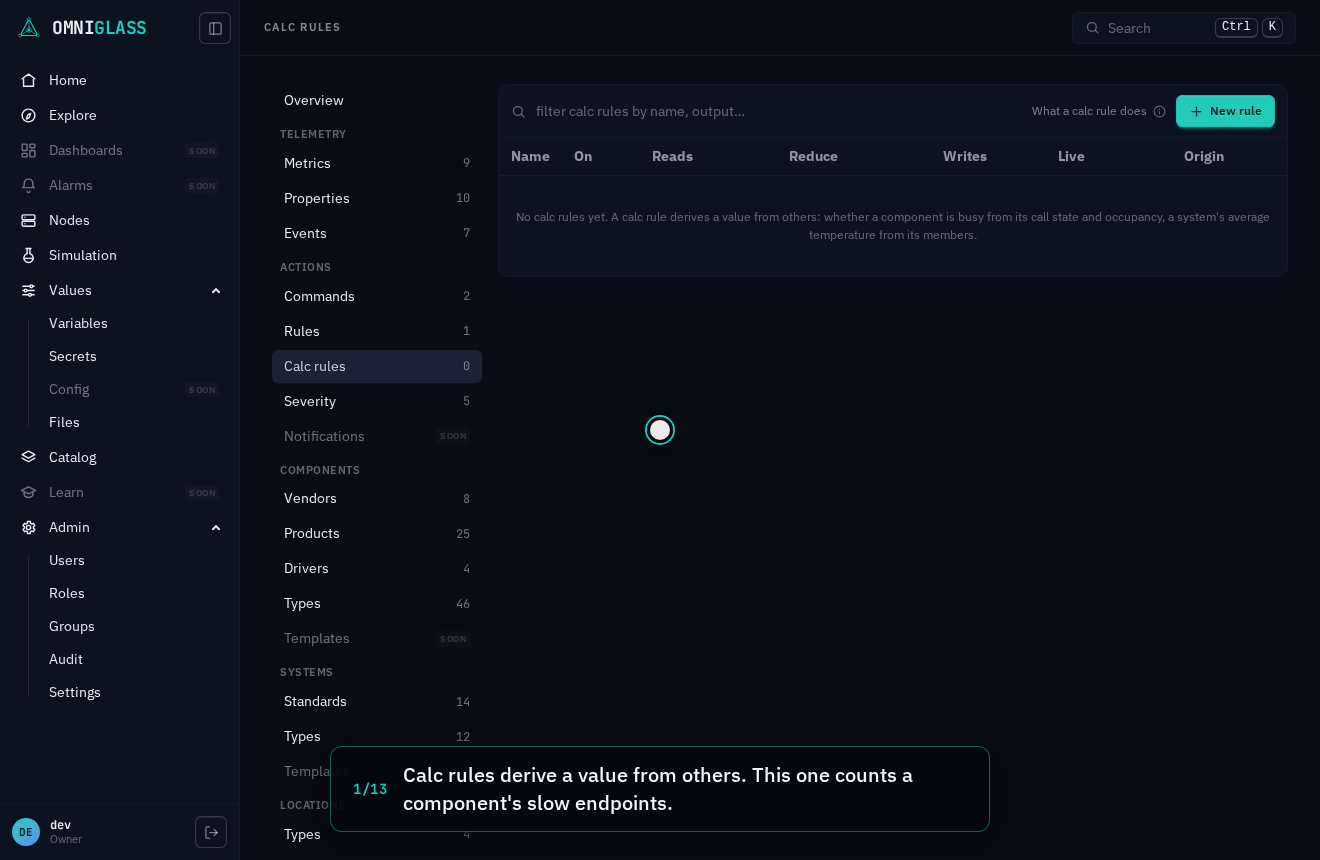Viewport: 1320px width, 860px height.
Task: Click the info icon beside 'What a calc rule does'
Action: click(x=1160, y=111)
